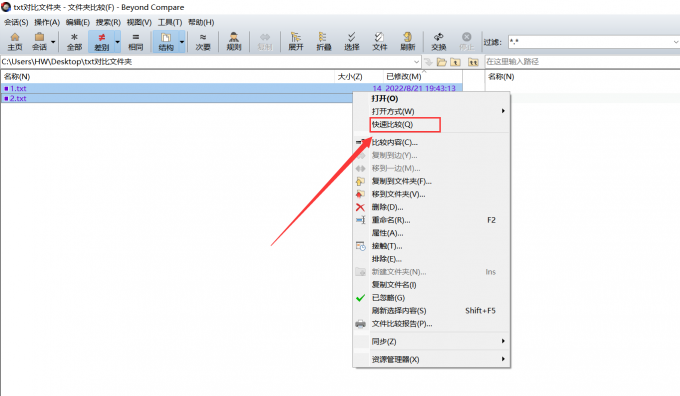Choose 排除(E)... menu entry
This screenshot has width=680, height=396.
click(x=431, y=259)
